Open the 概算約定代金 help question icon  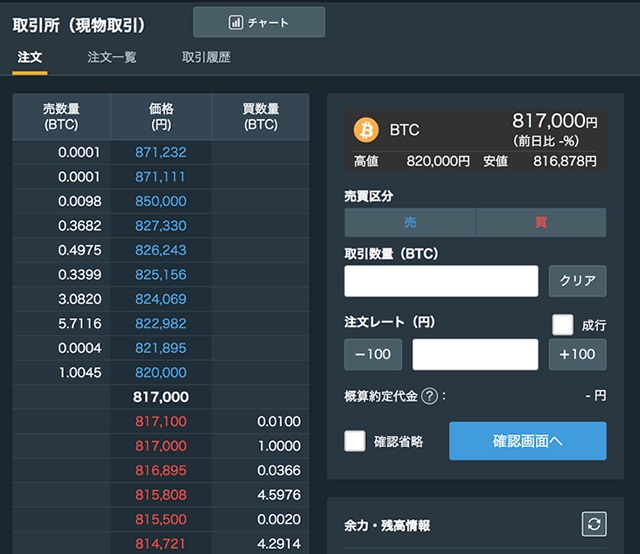430,395
